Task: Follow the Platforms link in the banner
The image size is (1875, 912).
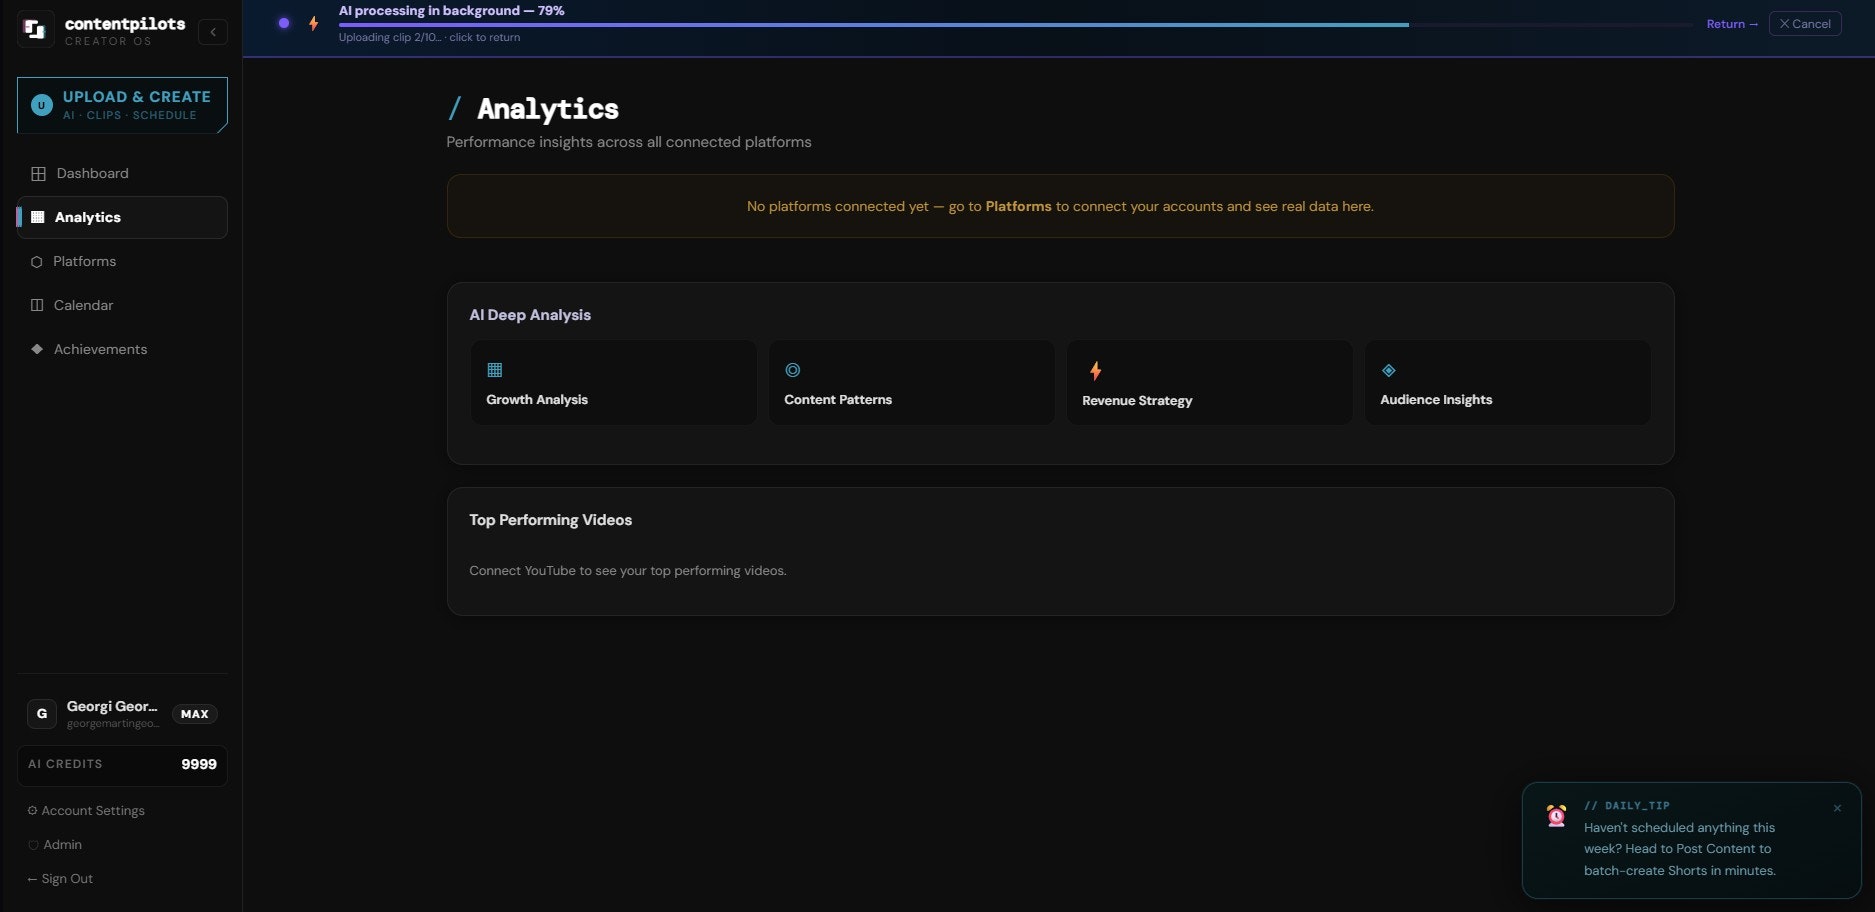Action: click(1018, 206)
